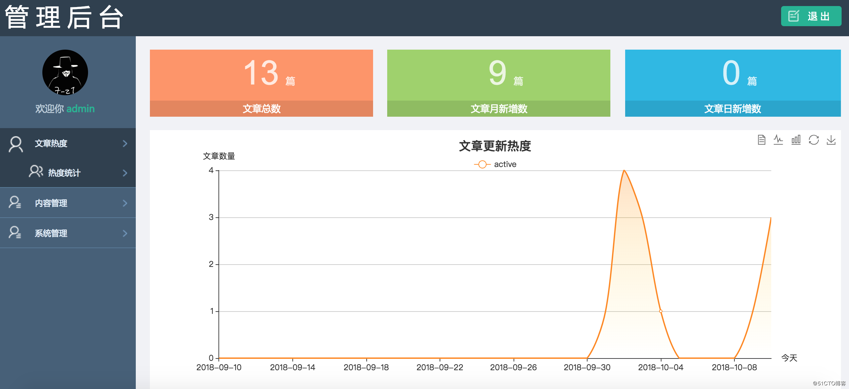Click the 2018-09-30 axis label
The height and width of the screenshot is (389, 849).
587,367
